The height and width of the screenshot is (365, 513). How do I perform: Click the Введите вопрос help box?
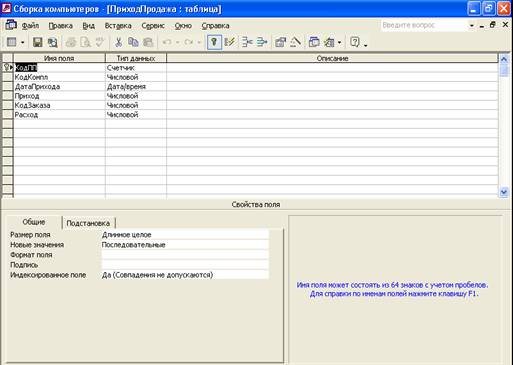click(424, 25)
